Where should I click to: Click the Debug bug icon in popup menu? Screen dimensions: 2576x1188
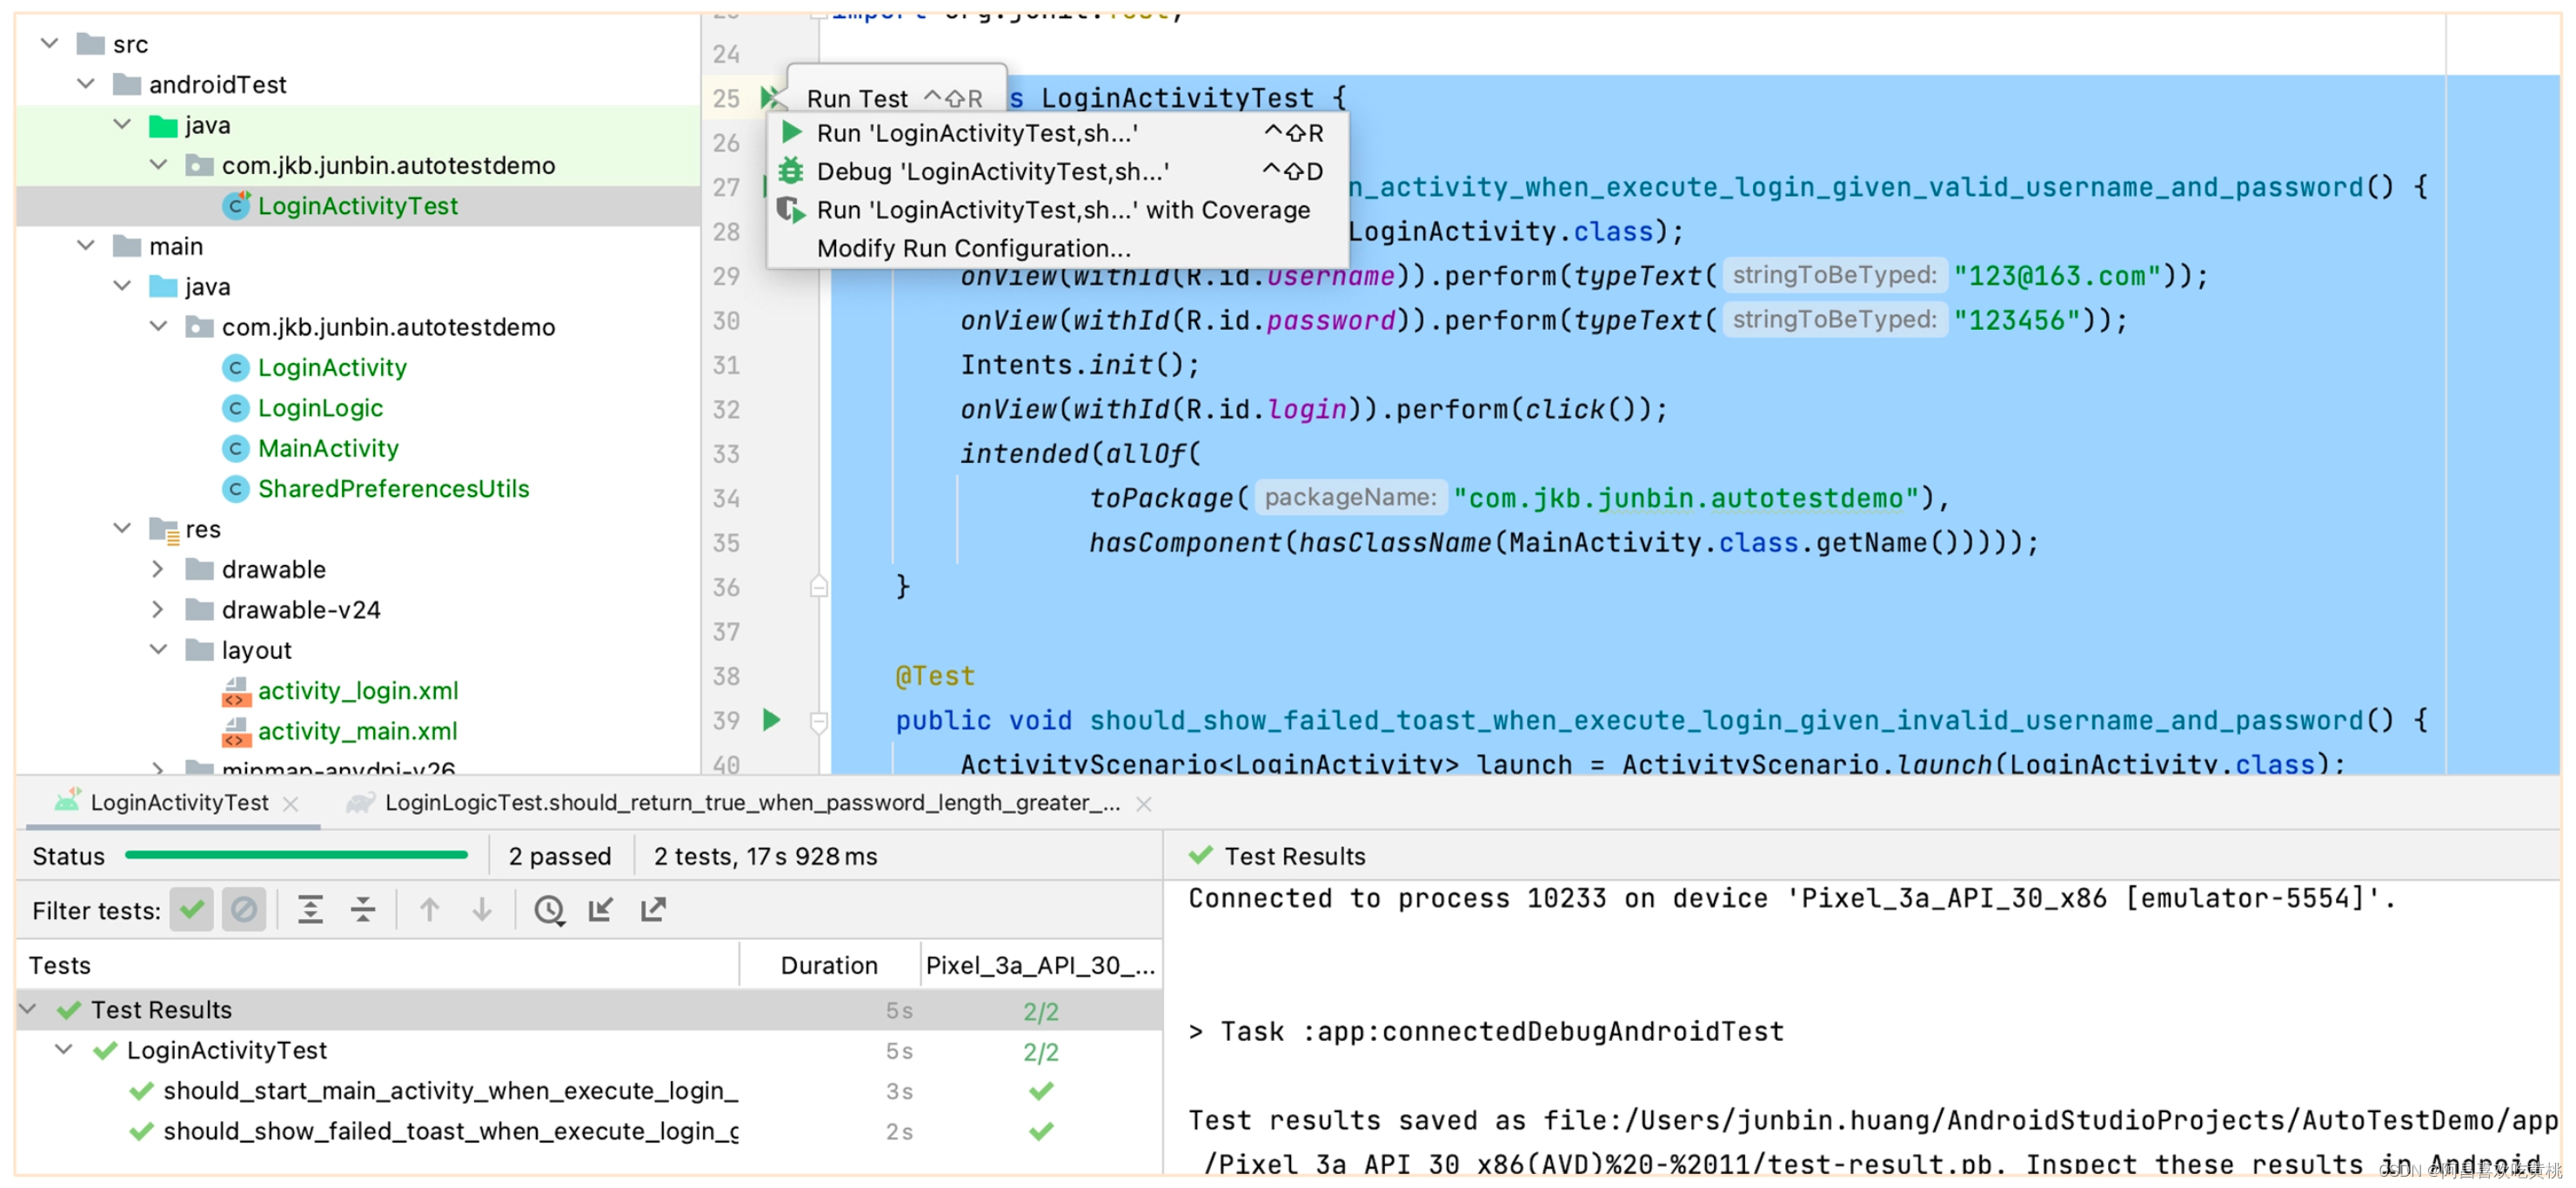pyautogui.click(x=791, y=171)
